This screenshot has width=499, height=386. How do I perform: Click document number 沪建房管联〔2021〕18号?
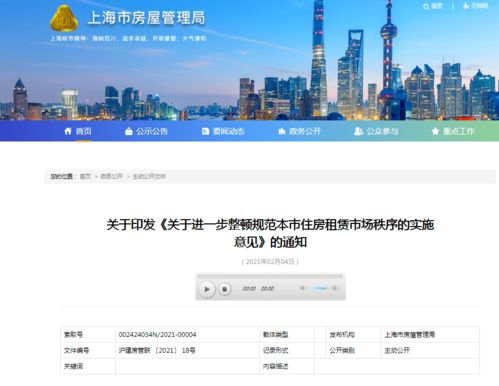pyautogui.click(x=157, y=350)
